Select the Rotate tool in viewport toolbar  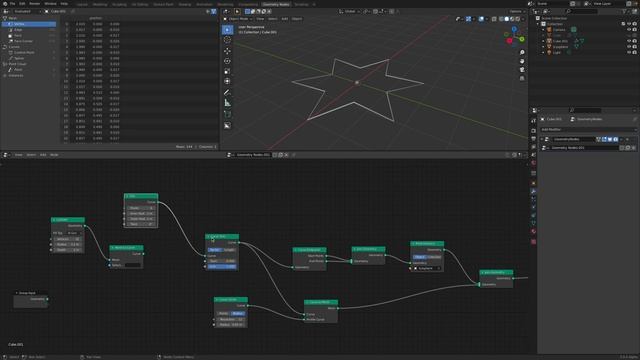227,61
